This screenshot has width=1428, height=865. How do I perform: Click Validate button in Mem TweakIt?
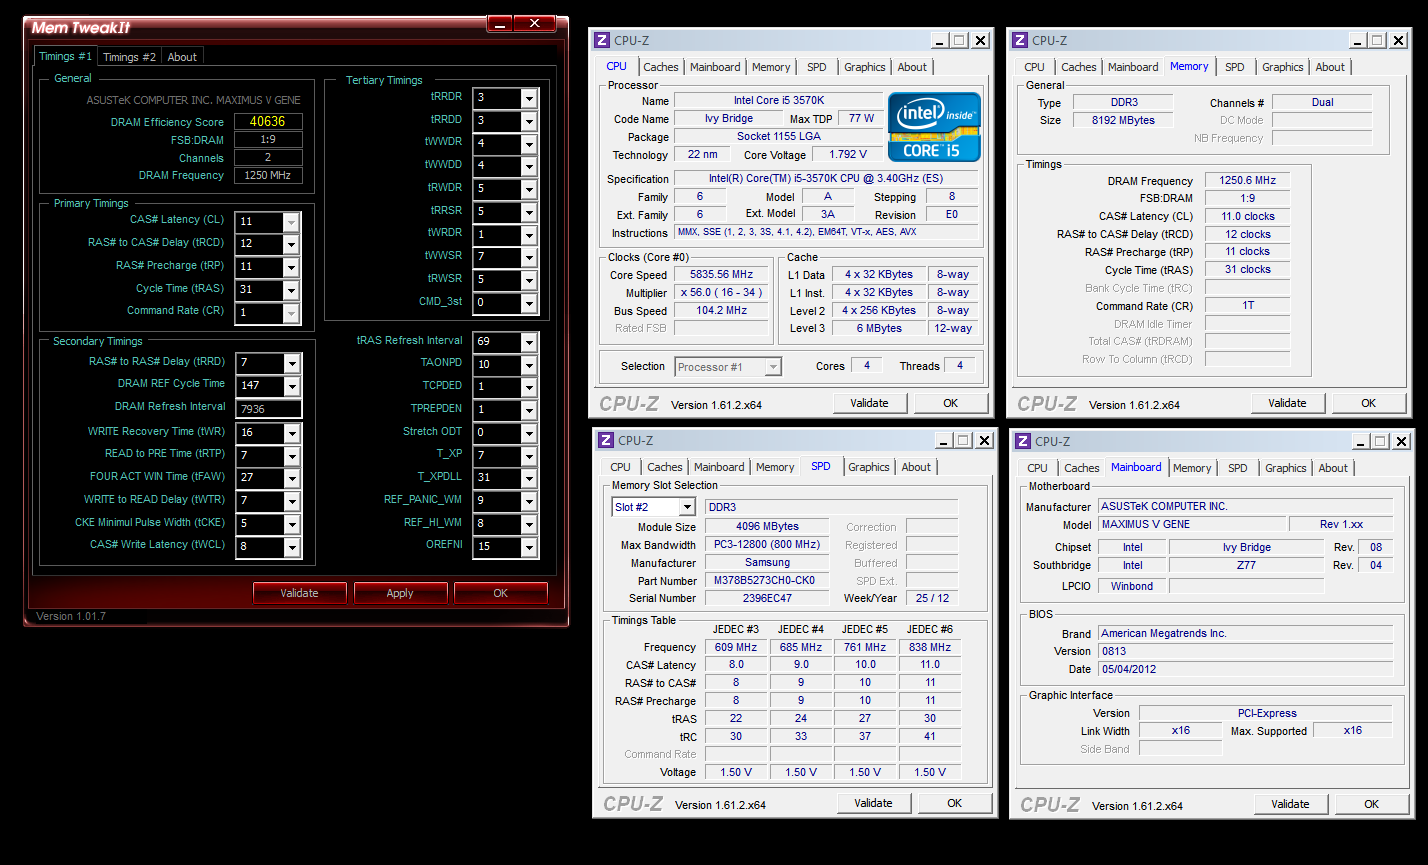[299, 593]
